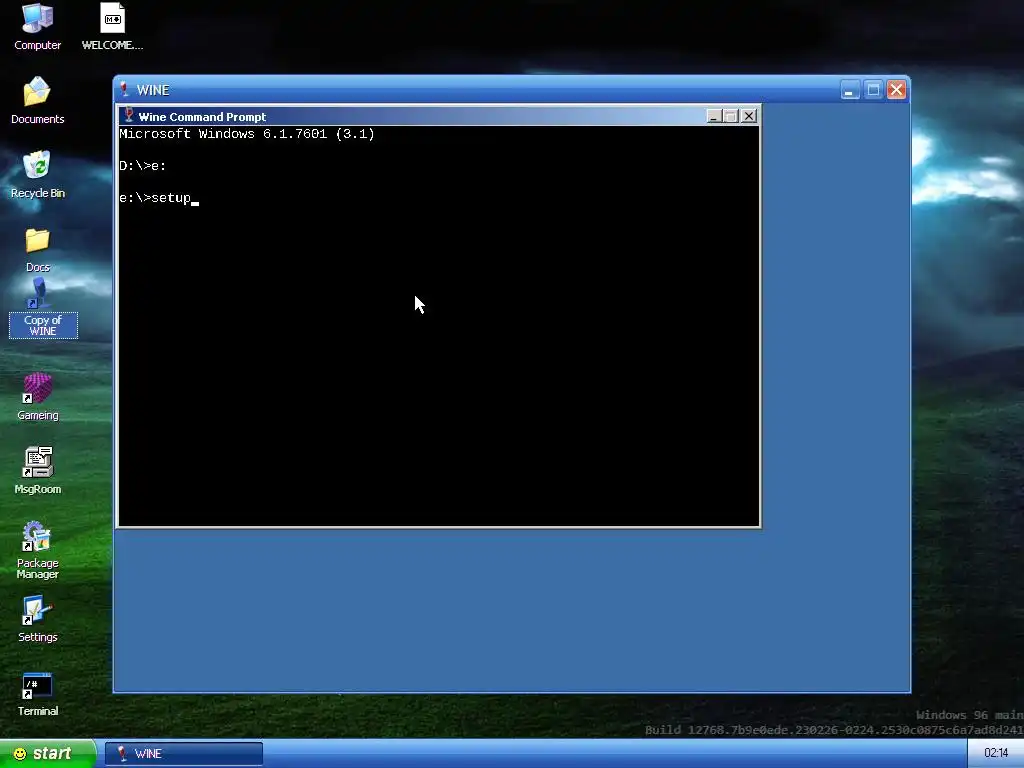Click the Wine Command Prompt title icon
1024x768 pixels.
point(129,116)
